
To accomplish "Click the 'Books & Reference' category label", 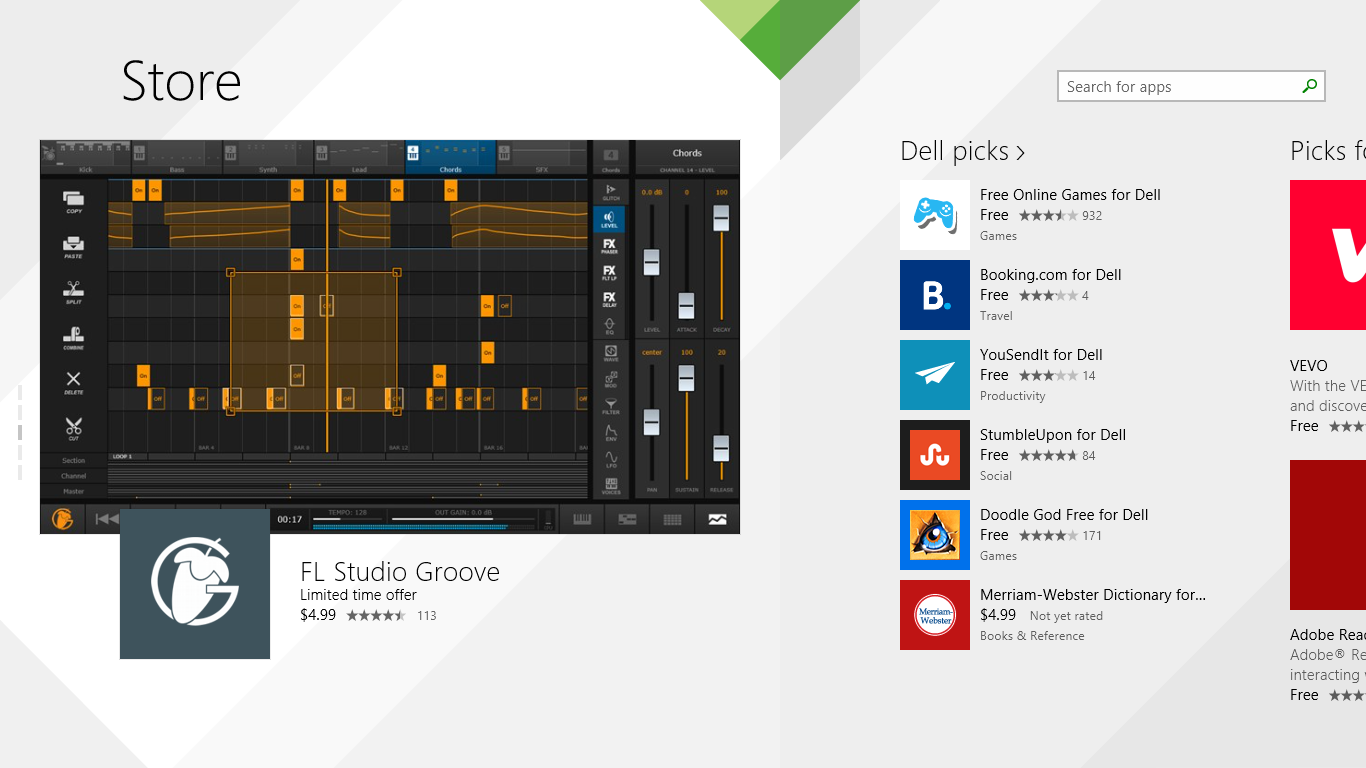I will [1032, 636].
